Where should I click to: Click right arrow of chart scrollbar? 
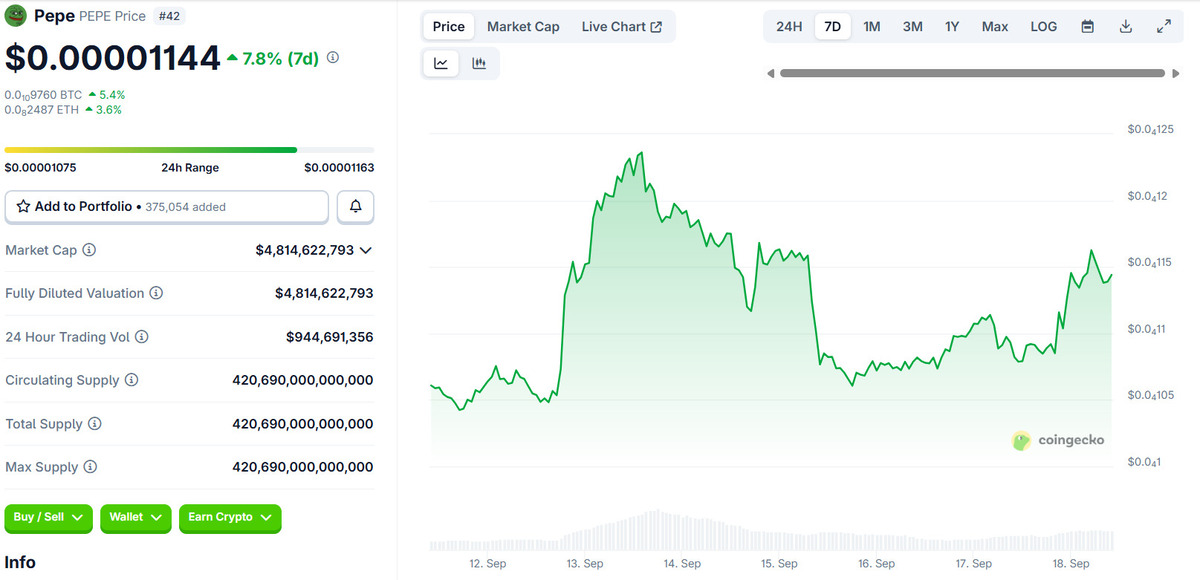coord(1174,73)
